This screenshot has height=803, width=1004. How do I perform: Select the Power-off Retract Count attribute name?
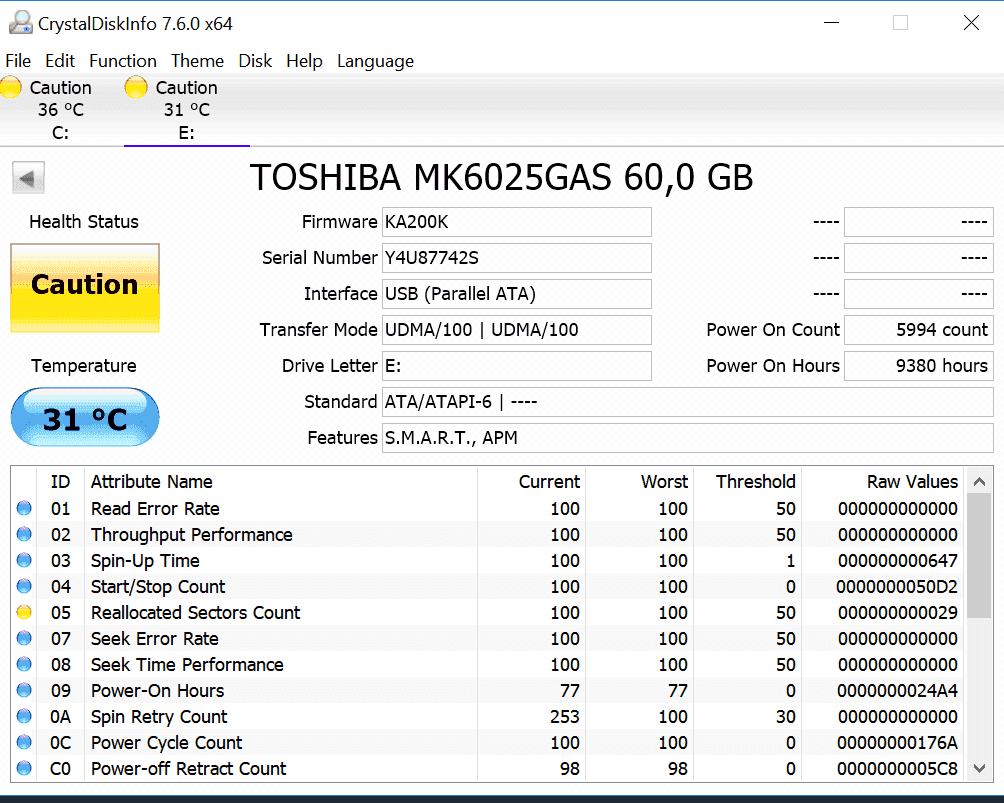click(x=188, y=768)
